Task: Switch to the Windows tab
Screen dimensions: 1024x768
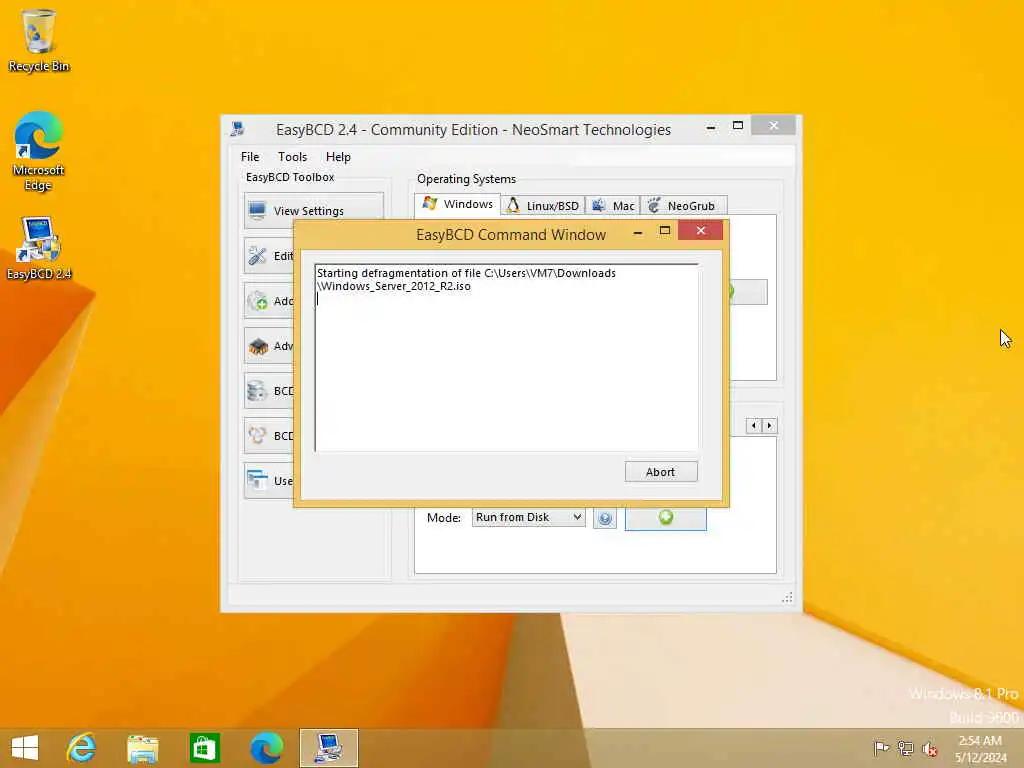Action: point(457,204)
